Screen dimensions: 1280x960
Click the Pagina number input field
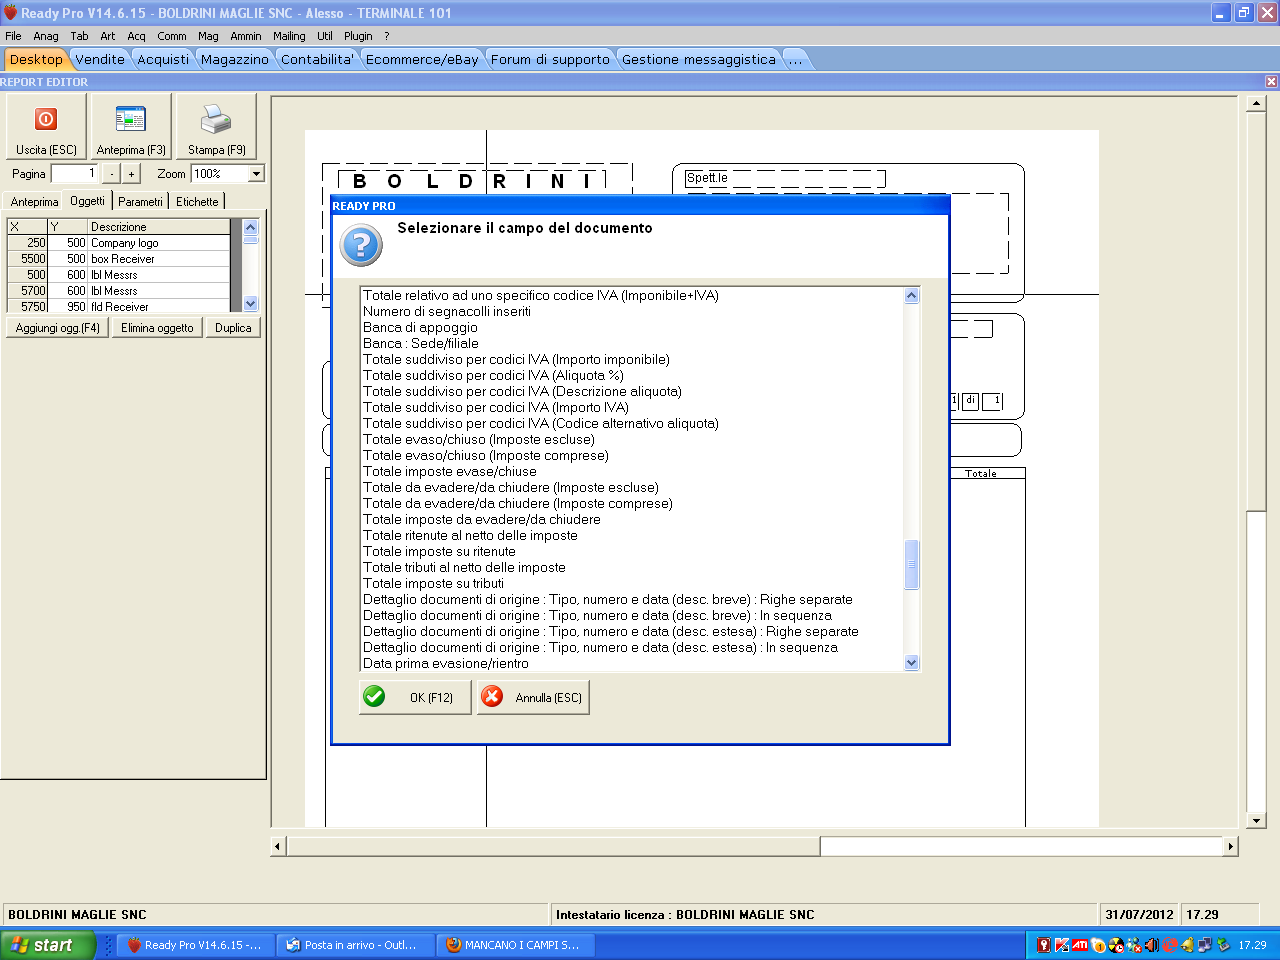75,174
